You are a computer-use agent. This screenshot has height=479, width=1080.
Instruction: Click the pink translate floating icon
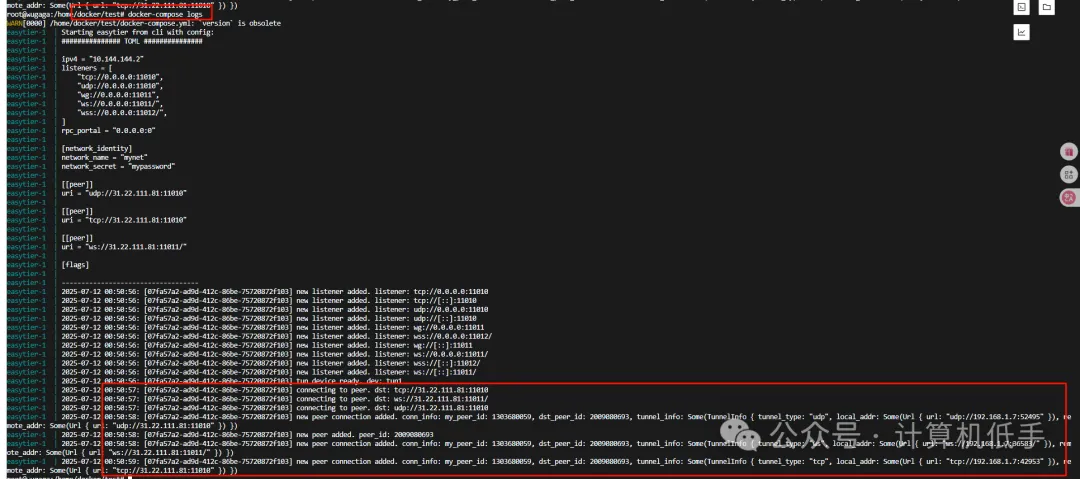pos(1069,197)
